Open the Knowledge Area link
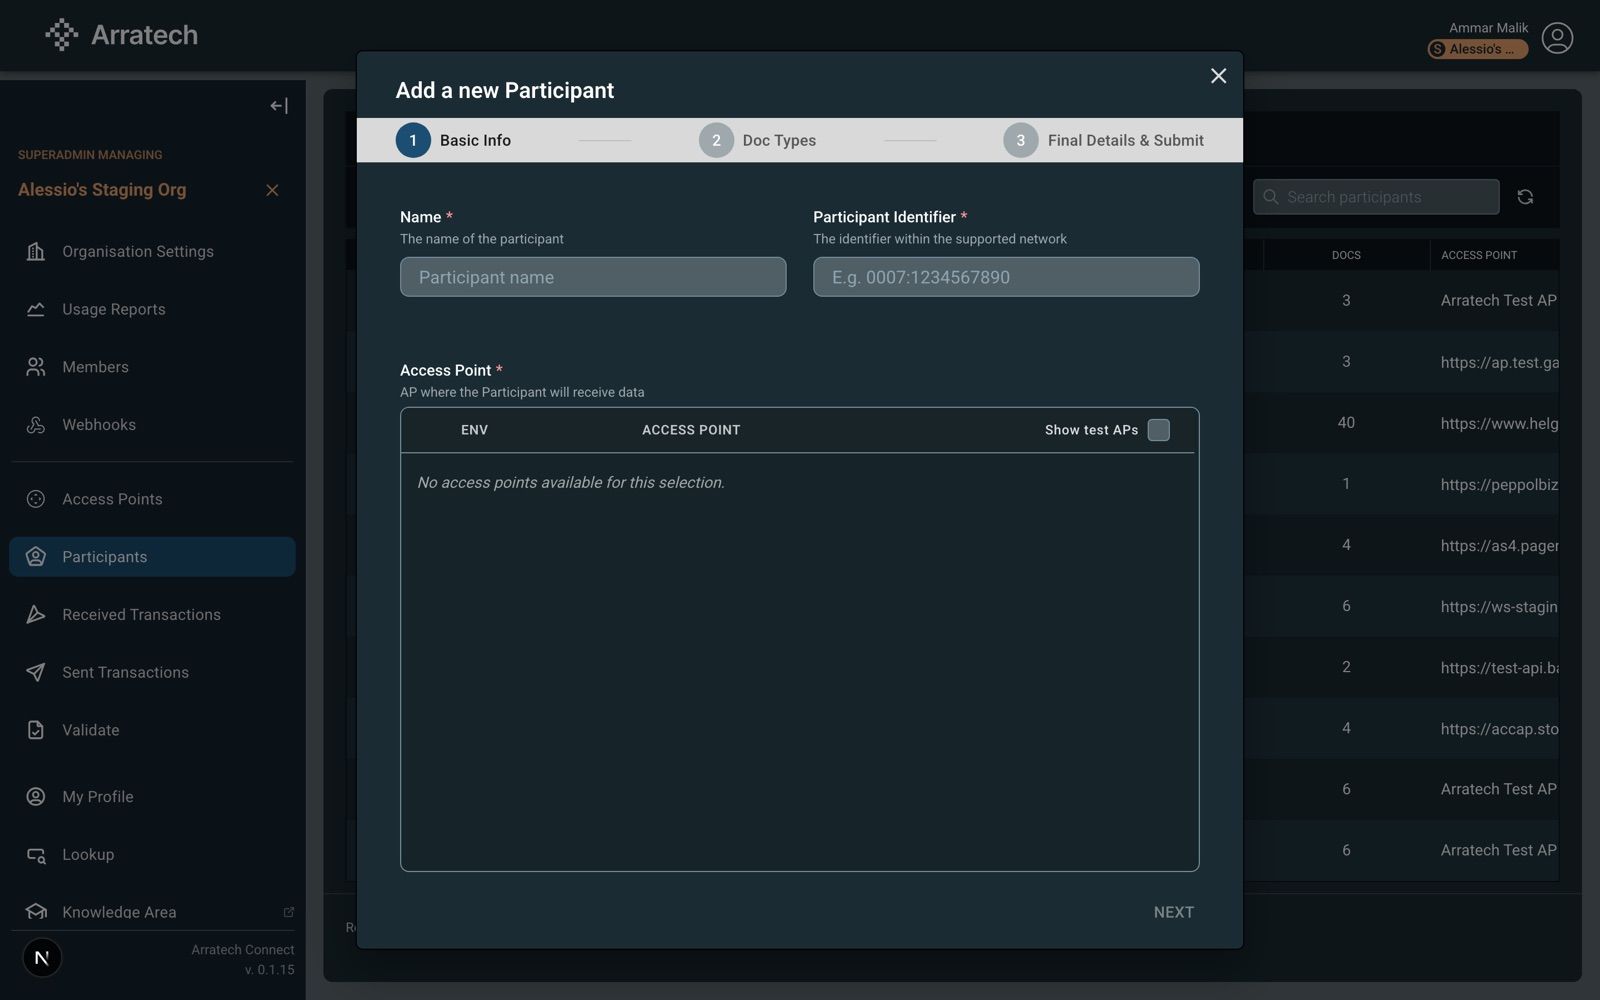Viewport: 1600px width, 1000px height. click(152, 912)
